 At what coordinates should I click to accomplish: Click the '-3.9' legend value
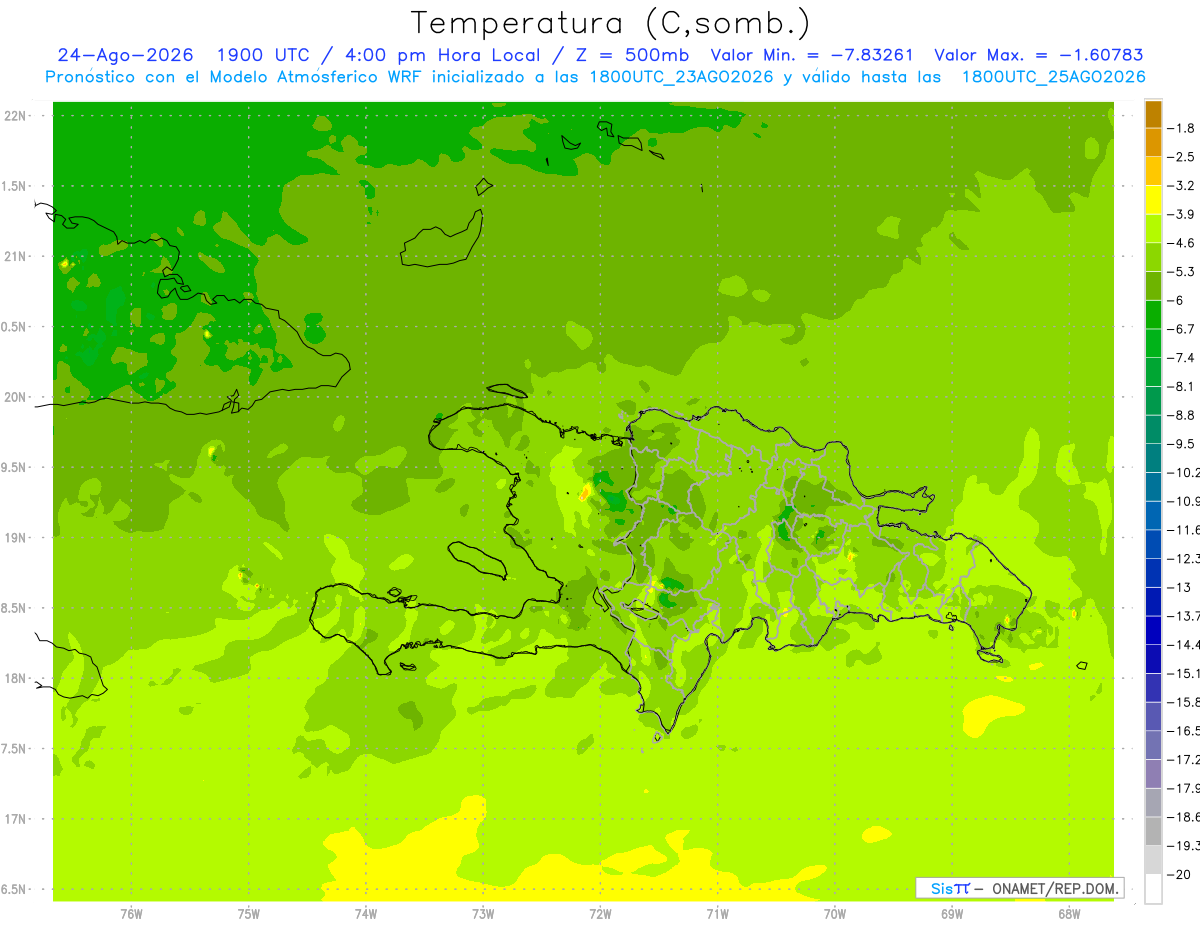pos(1182,214)
